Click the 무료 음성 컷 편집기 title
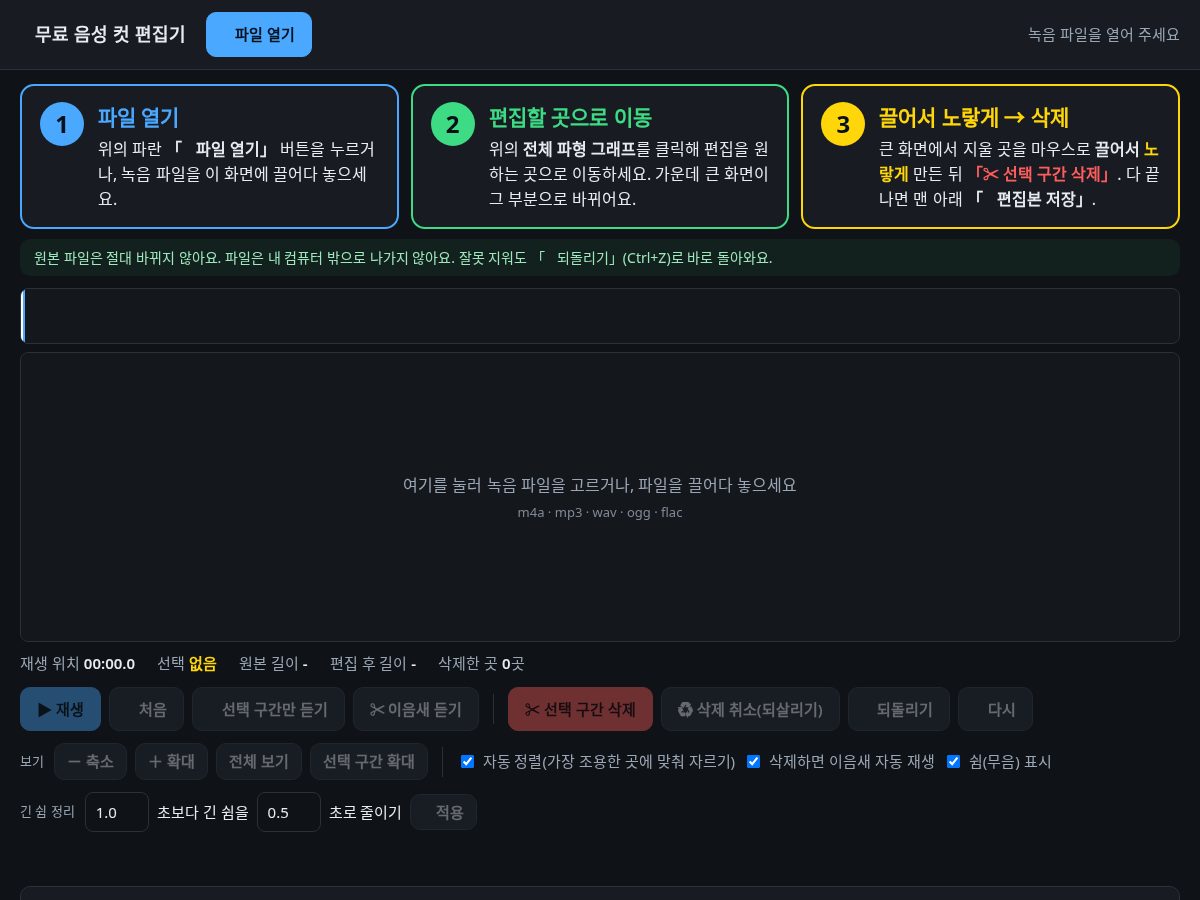The width and height of the screenshot is (1200, 900). tap(110, 34)
